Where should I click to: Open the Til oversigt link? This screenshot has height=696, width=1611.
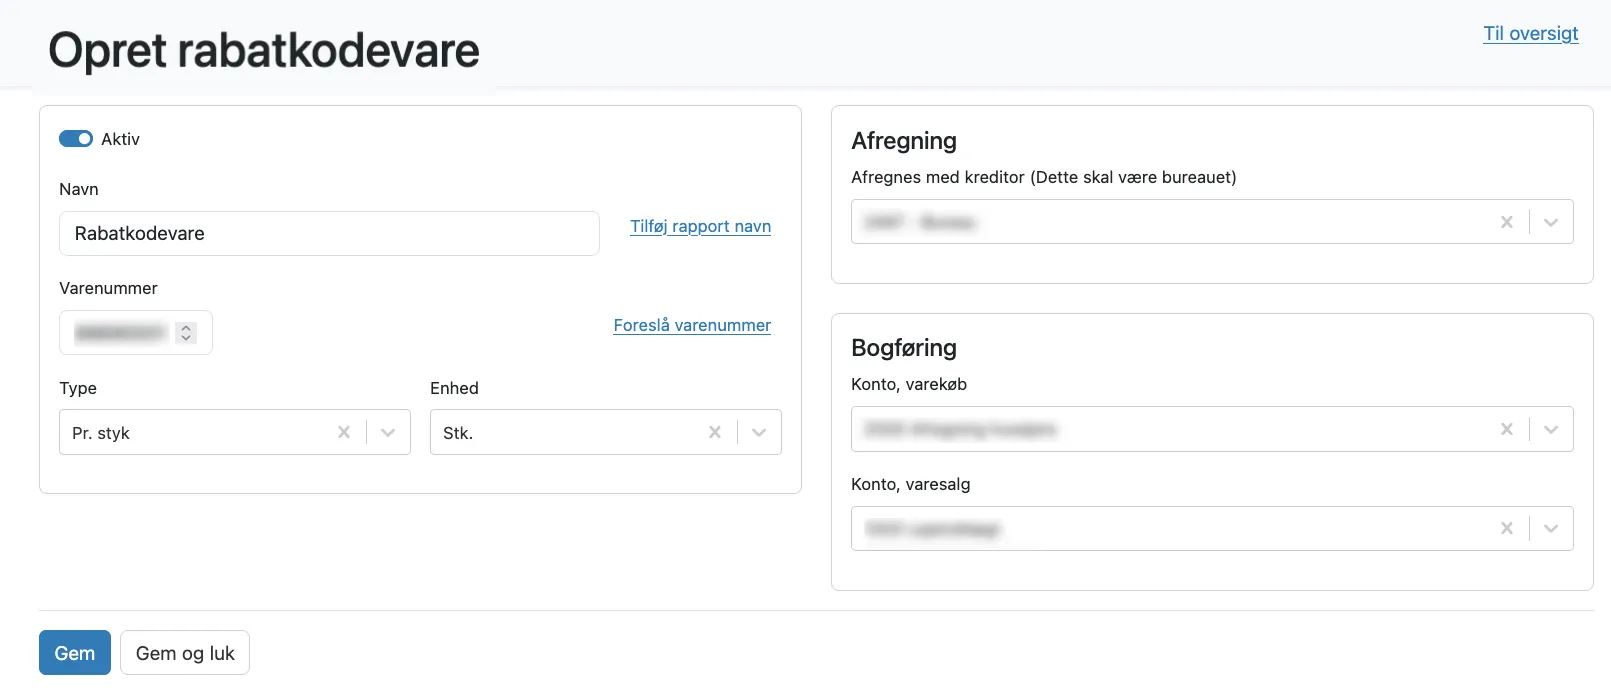click(x=1530, y=33)
